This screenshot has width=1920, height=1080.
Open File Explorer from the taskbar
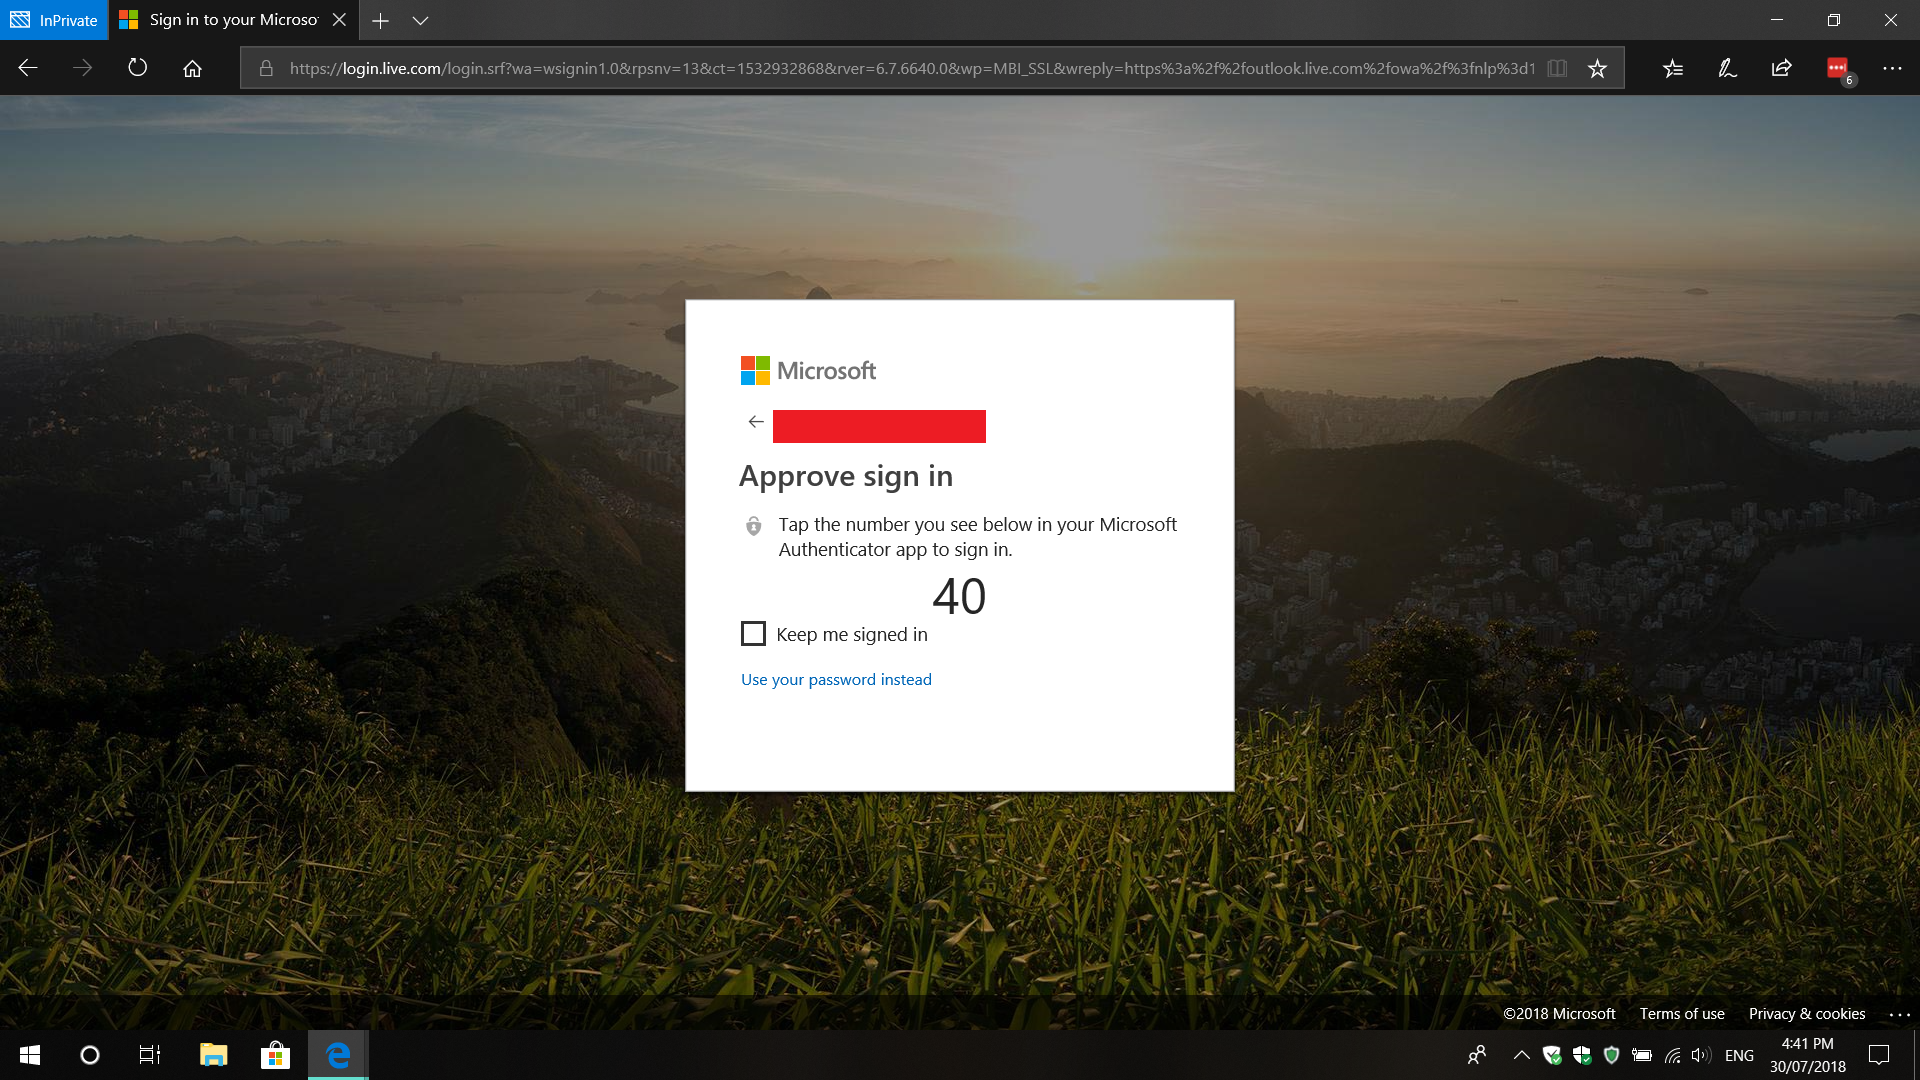213,1055
